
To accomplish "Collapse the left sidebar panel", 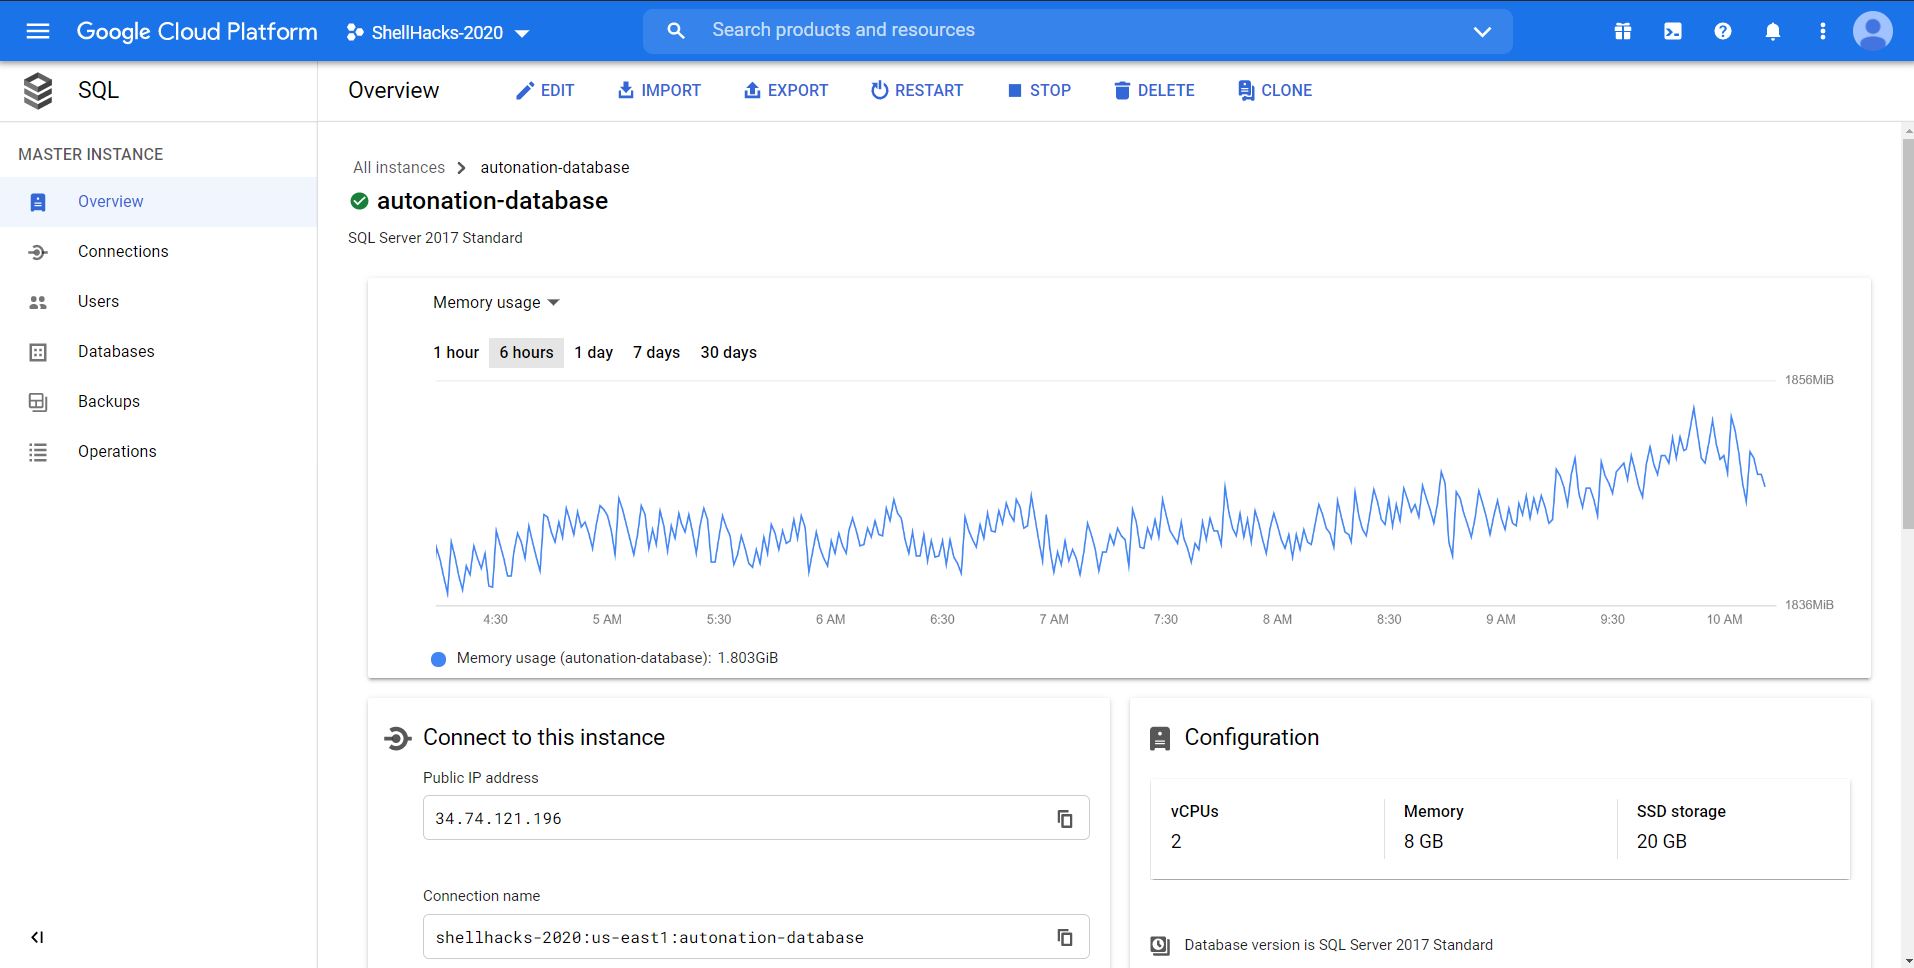I will 37,937.
